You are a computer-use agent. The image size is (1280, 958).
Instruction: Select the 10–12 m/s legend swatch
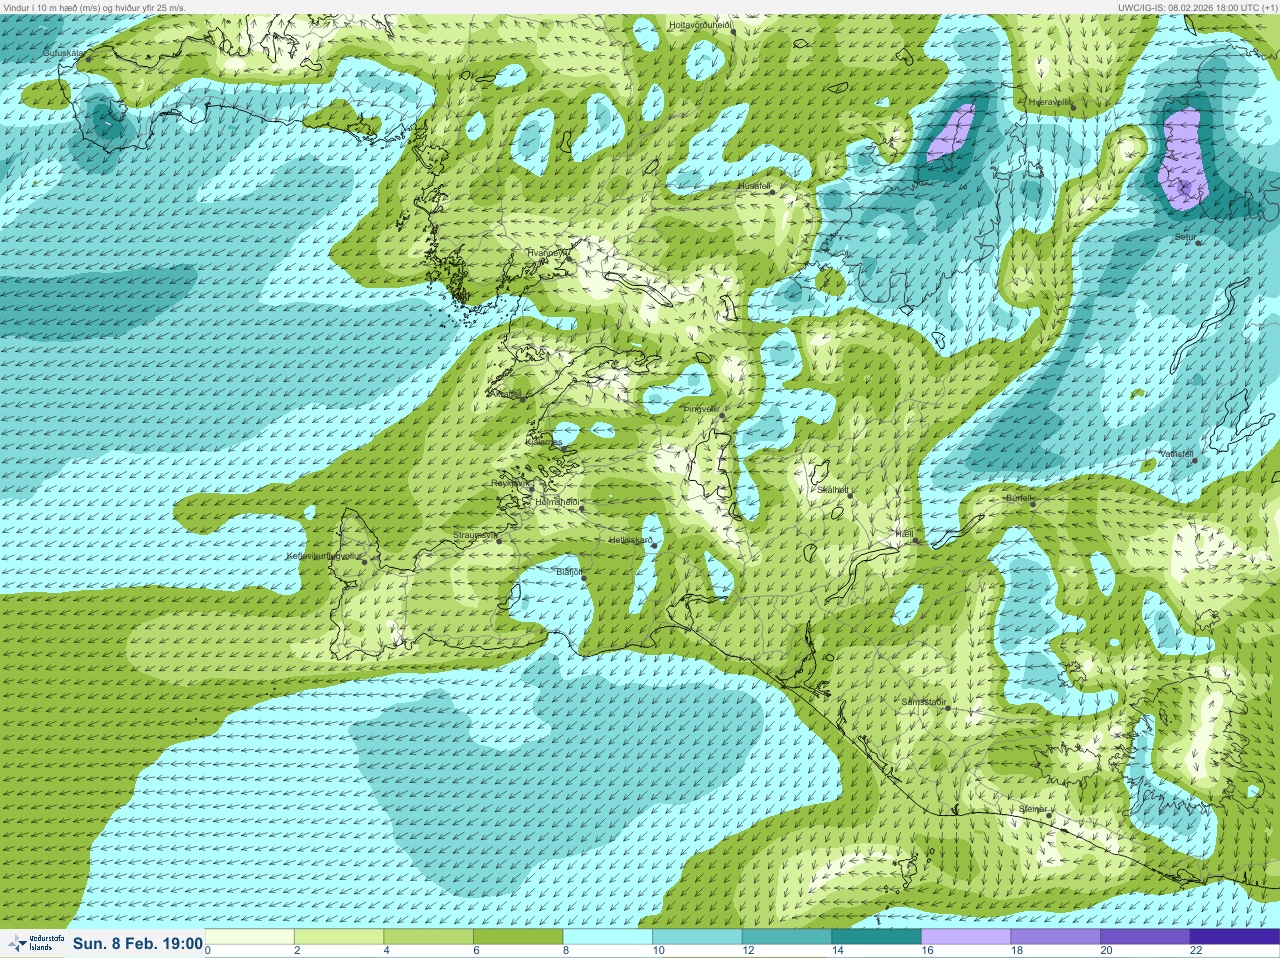click(697, 937)
